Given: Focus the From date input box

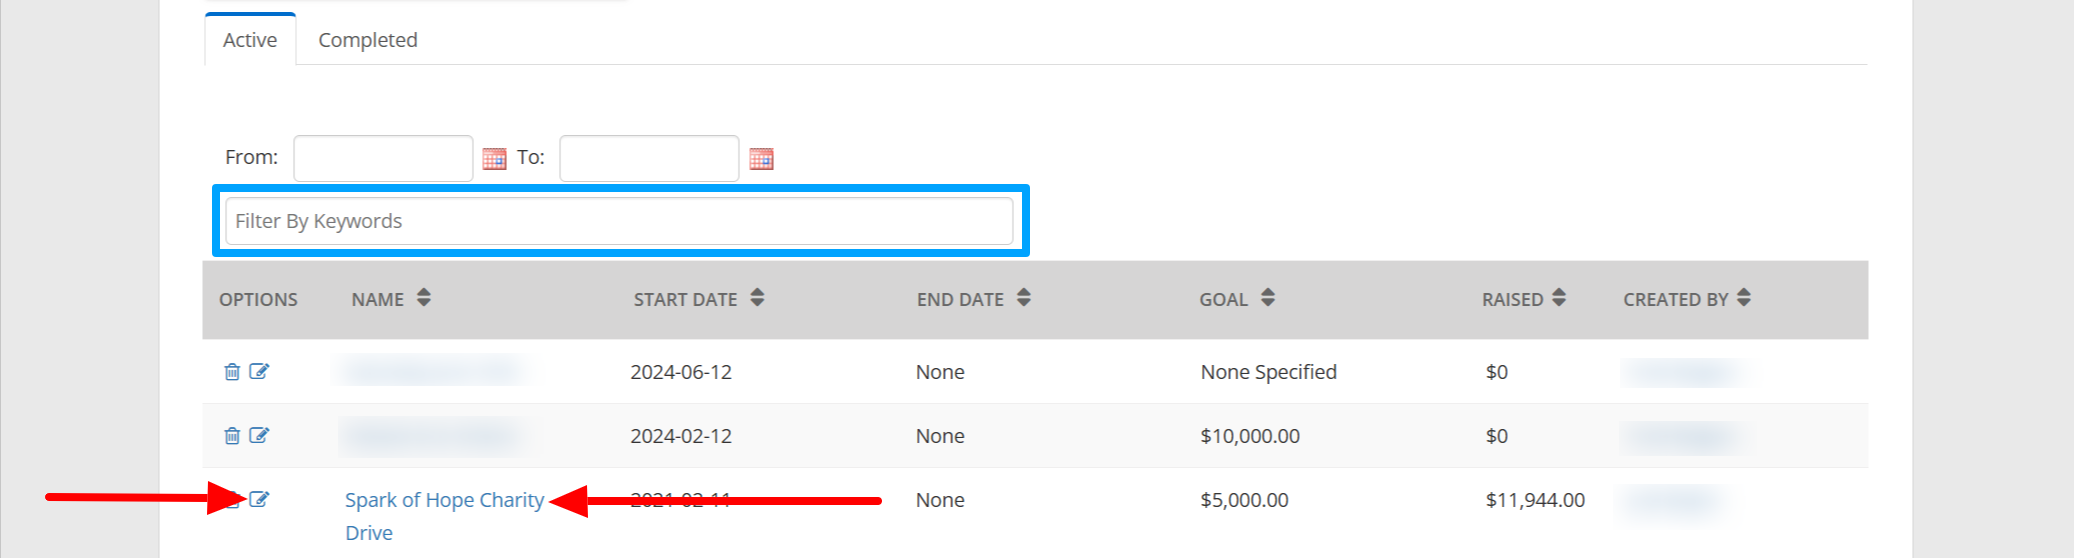Looking at the screenshot, I should (x=383, y=158).
